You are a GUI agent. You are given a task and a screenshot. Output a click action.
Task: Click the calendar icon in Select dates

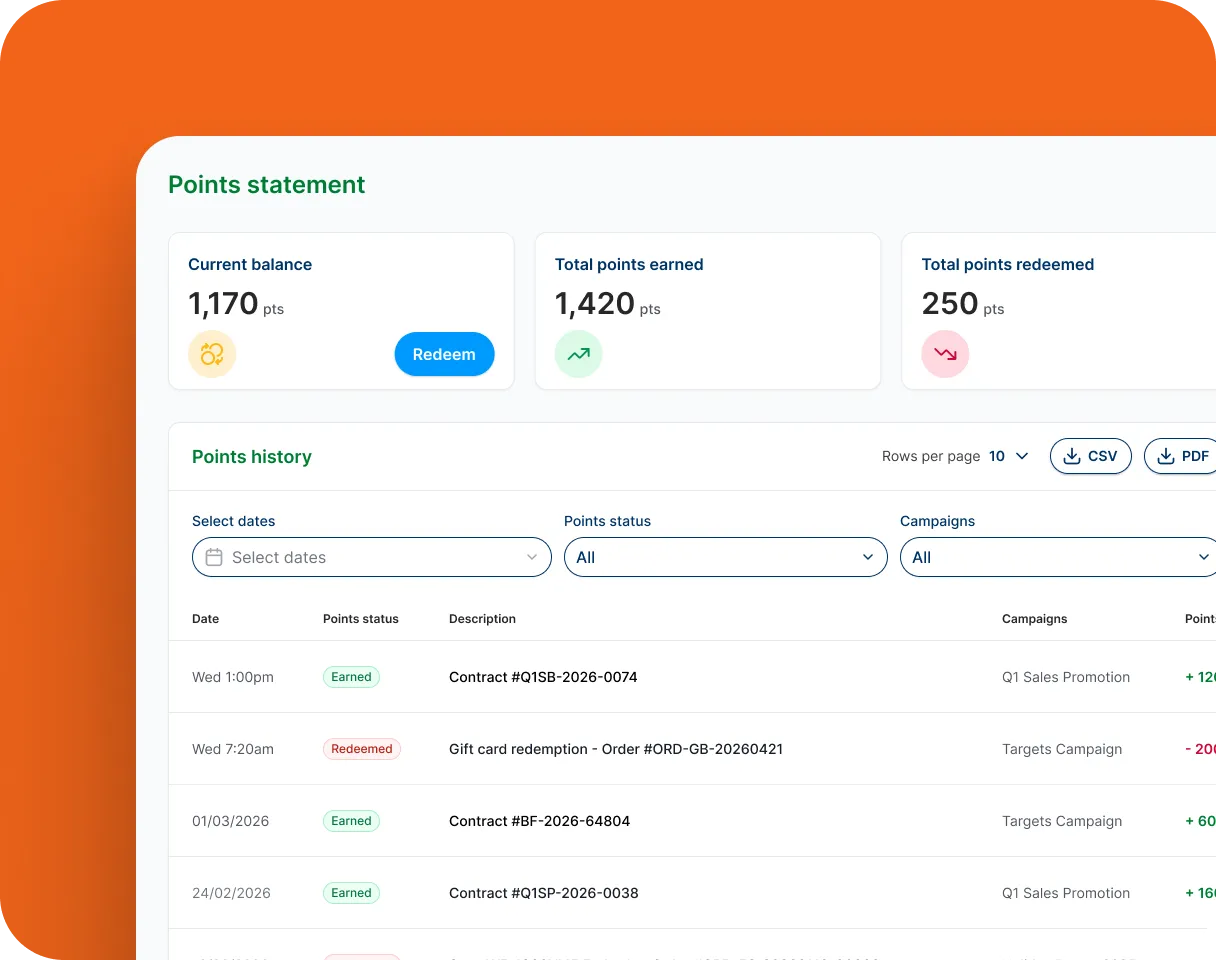[x=214, y=557]
